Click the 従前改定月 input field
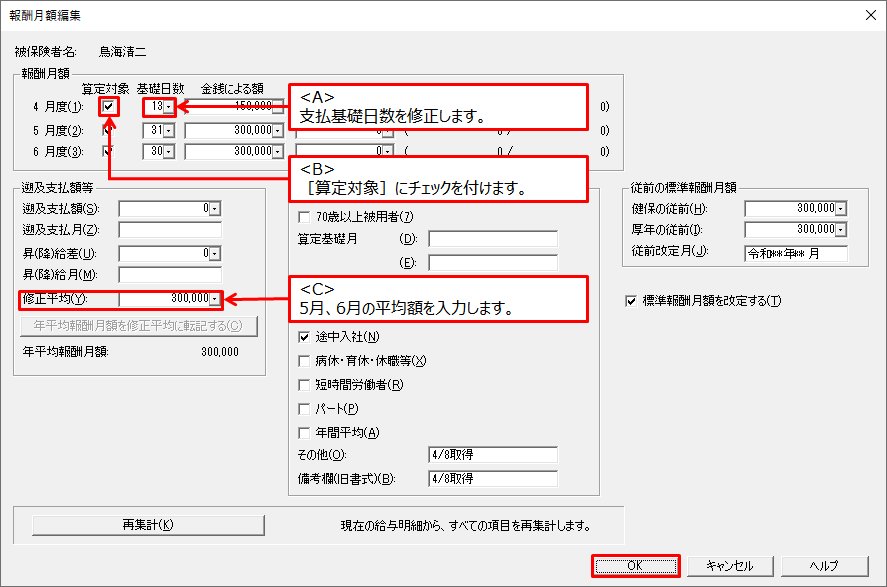This screenshot has height=587, width=887. tap(796, 253)
